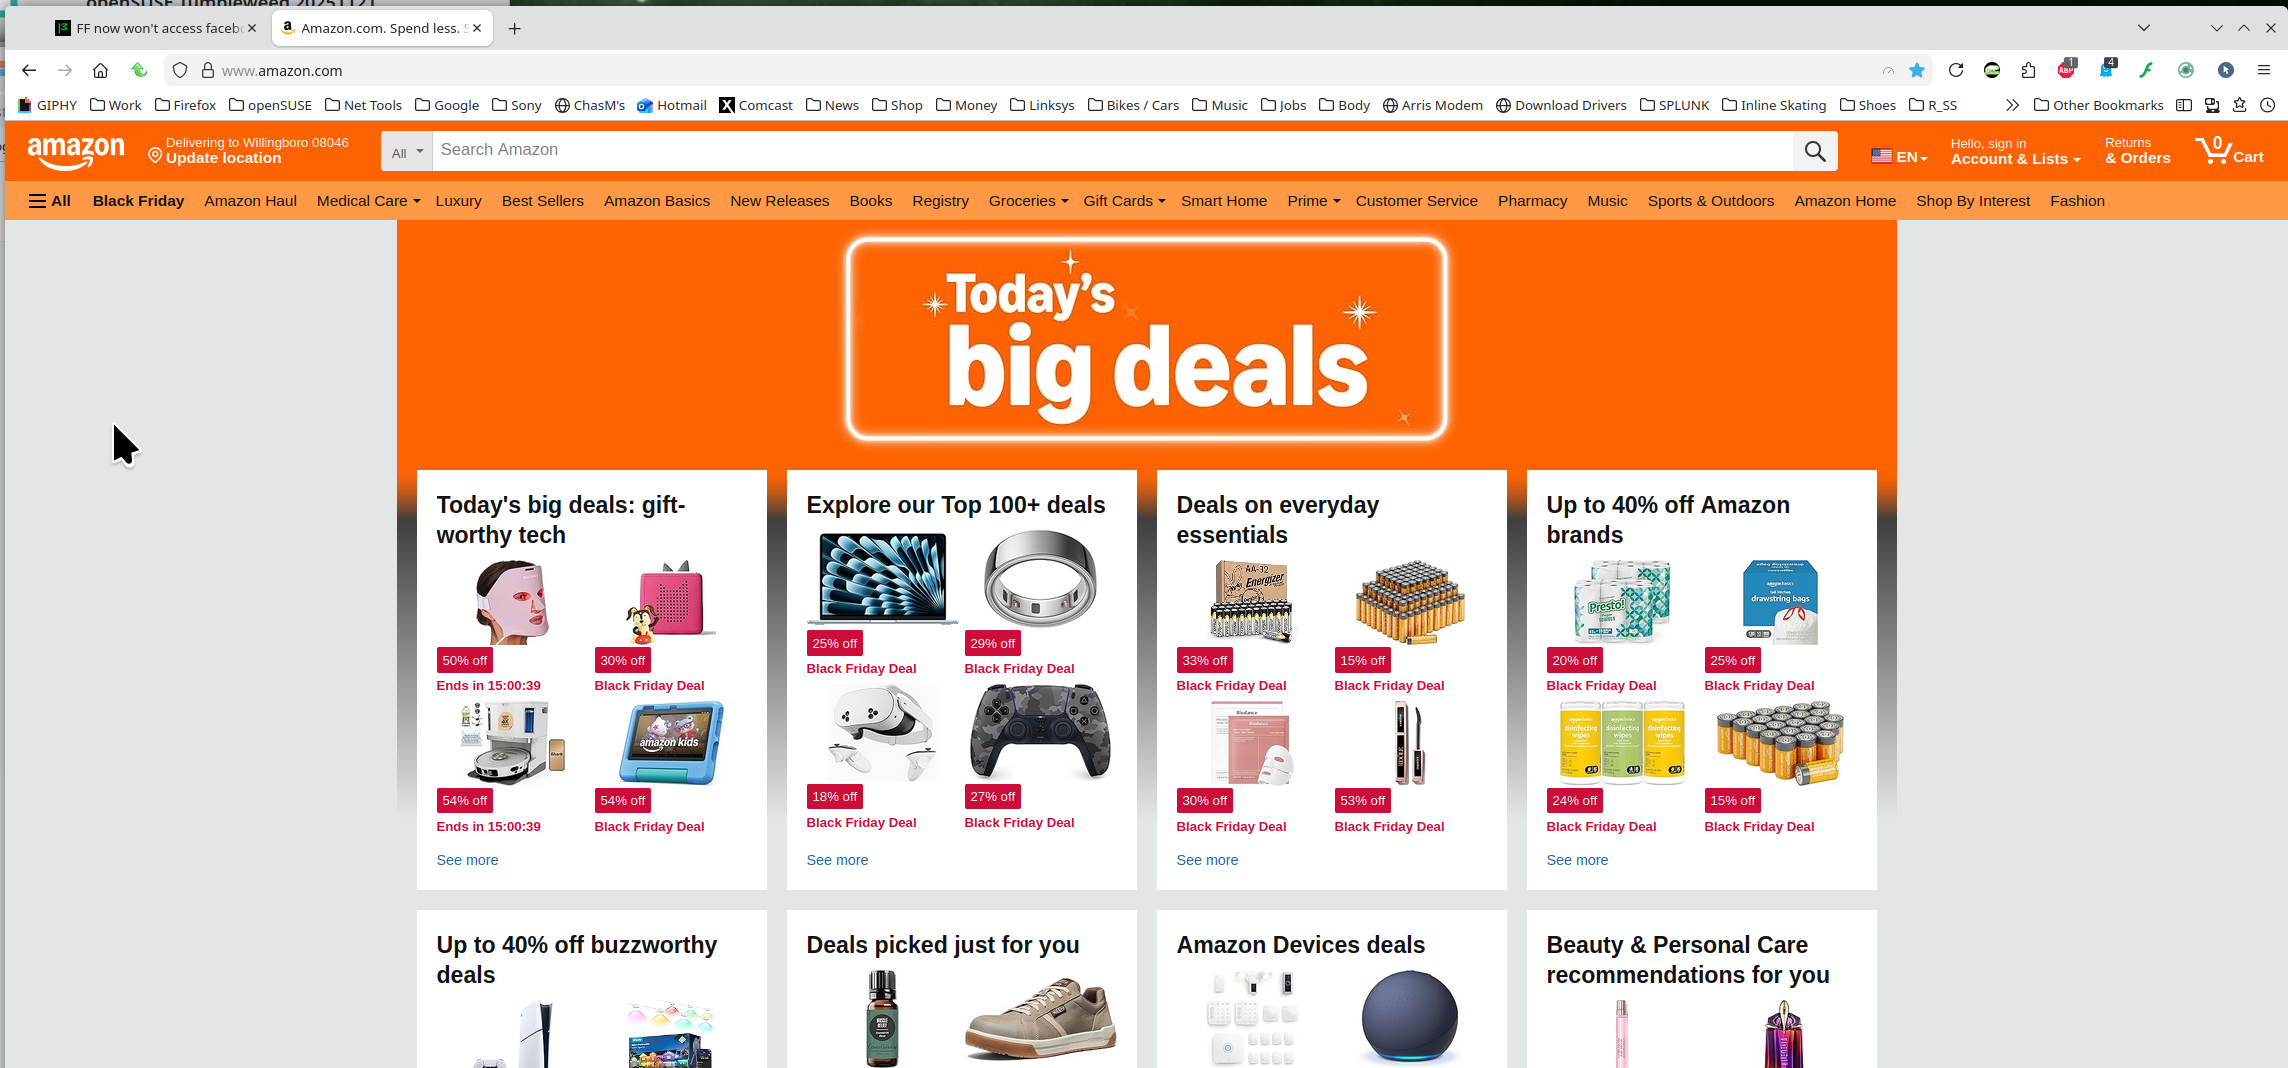Expand the All search category dropdown
2288x1068 pixels.
tap(407, 152)
